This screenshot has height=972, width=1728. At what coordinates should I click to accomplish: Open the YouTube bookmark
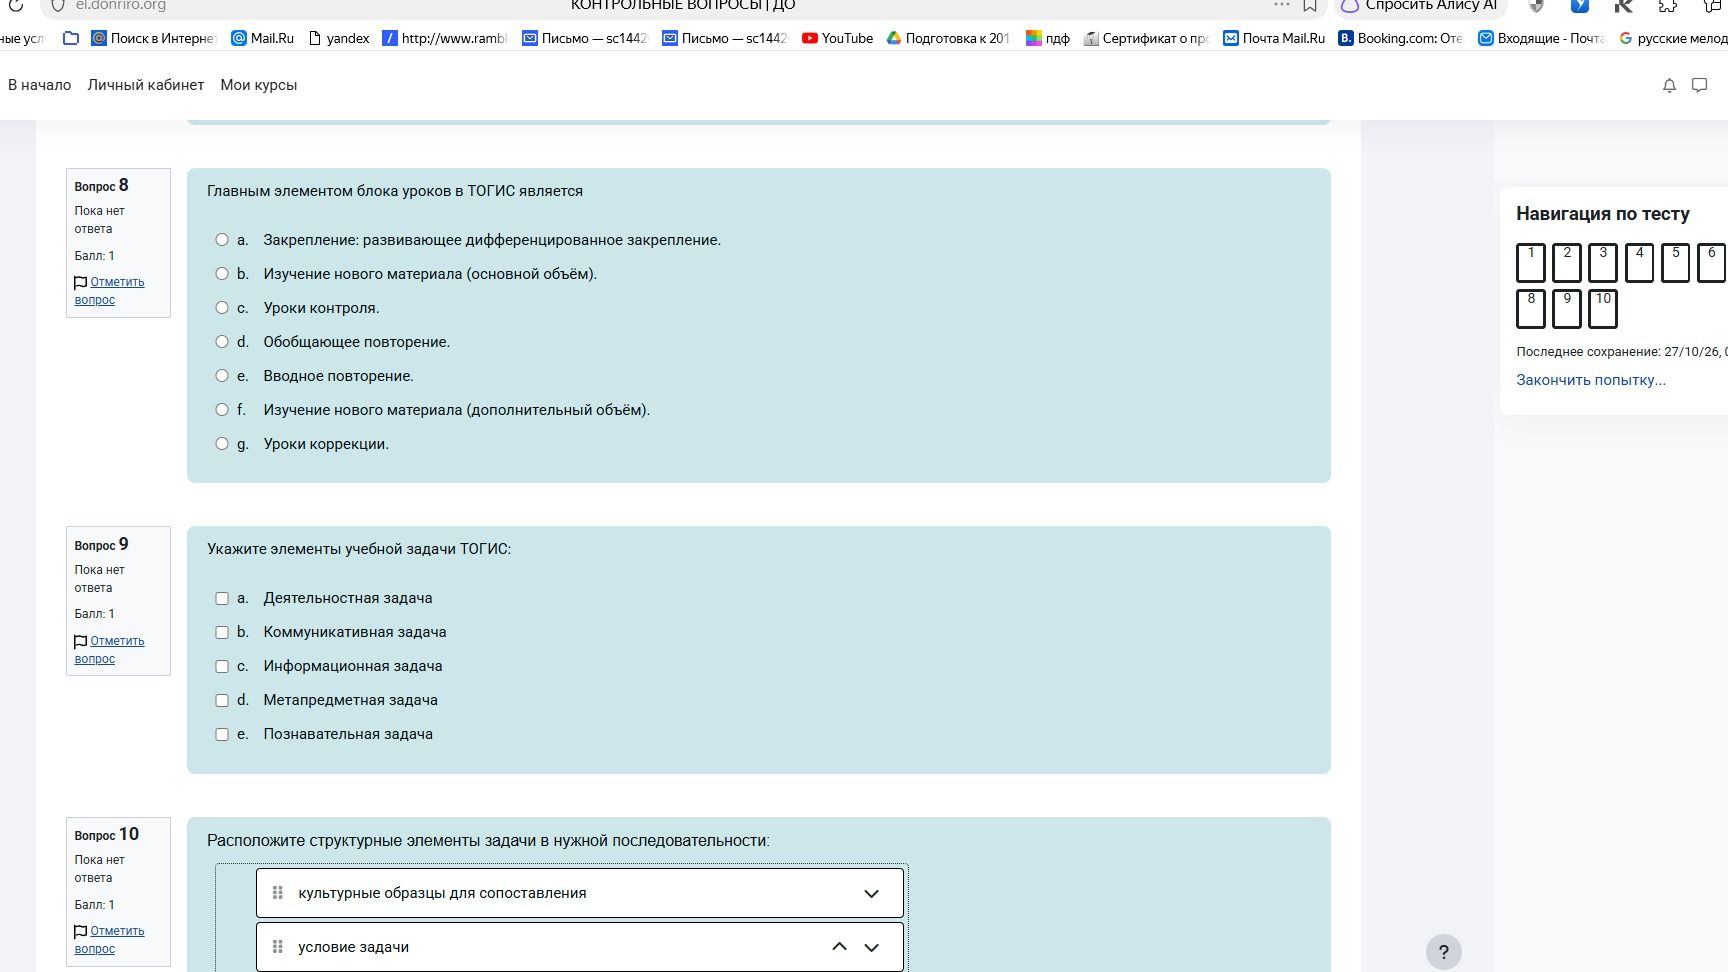tap(837, 38)
